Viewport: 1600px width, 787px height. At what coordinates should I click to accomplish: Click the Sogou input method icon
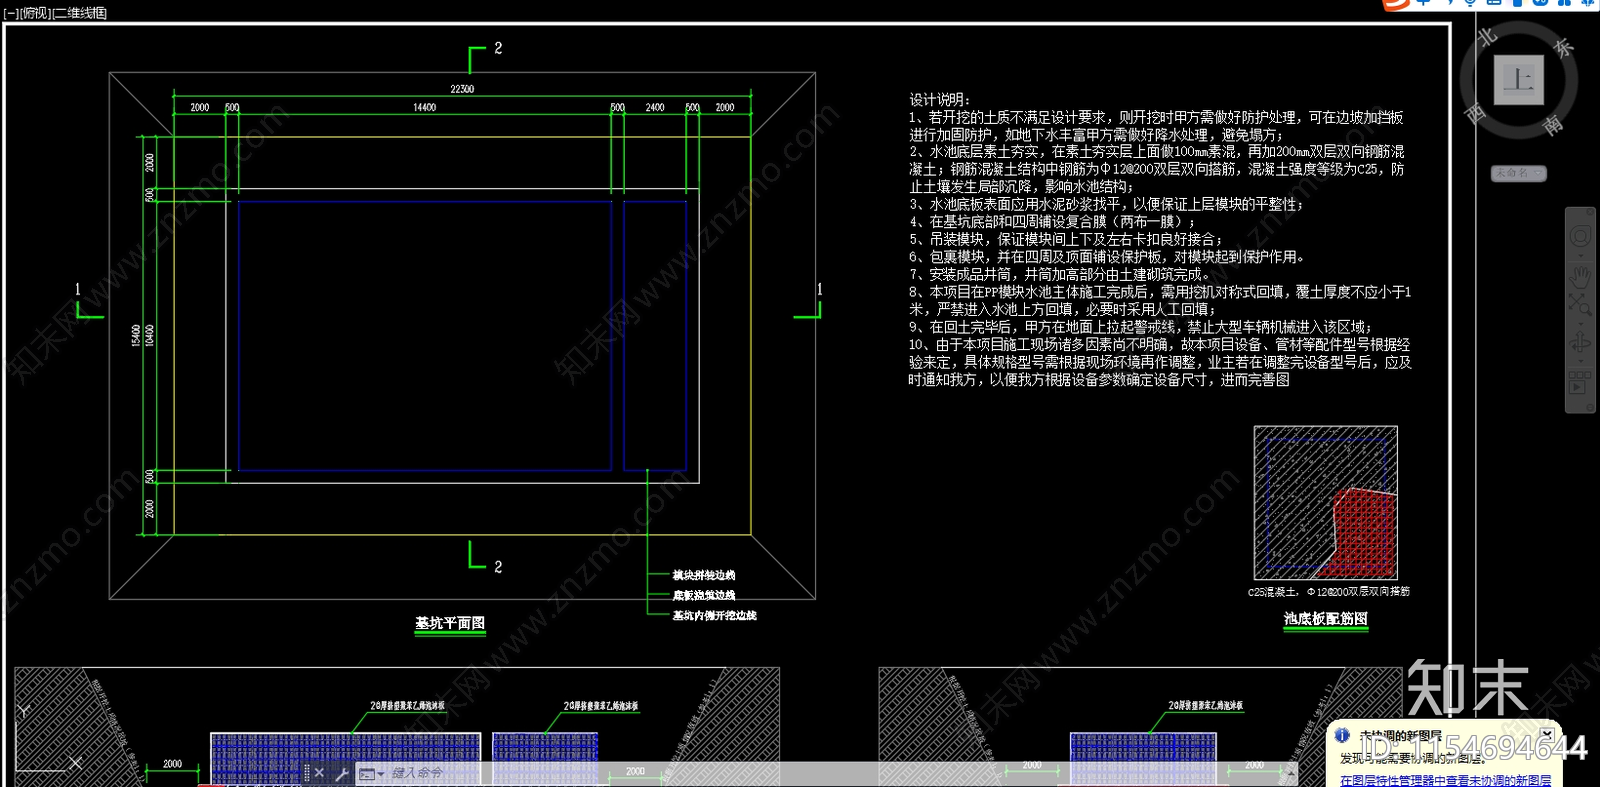pyautogui.click(x=1396, y=4)
